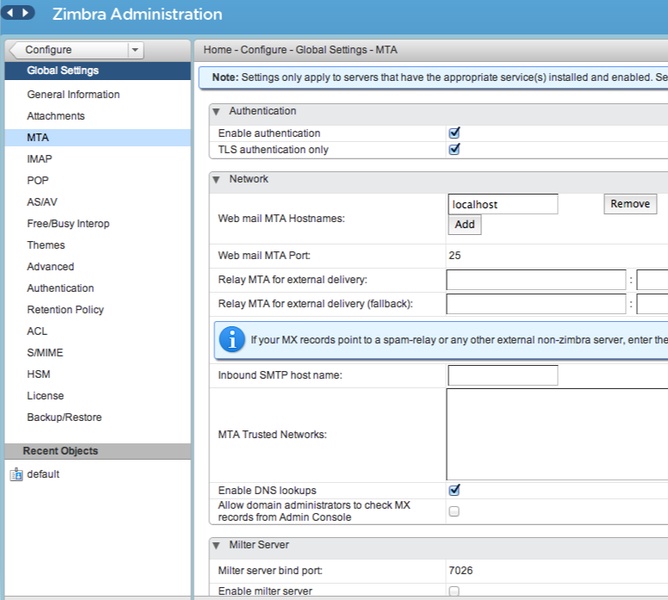This screenshot has height=600, width=668.
Task: Open IMAP settings in sidebar
Action: pos(40,159)
